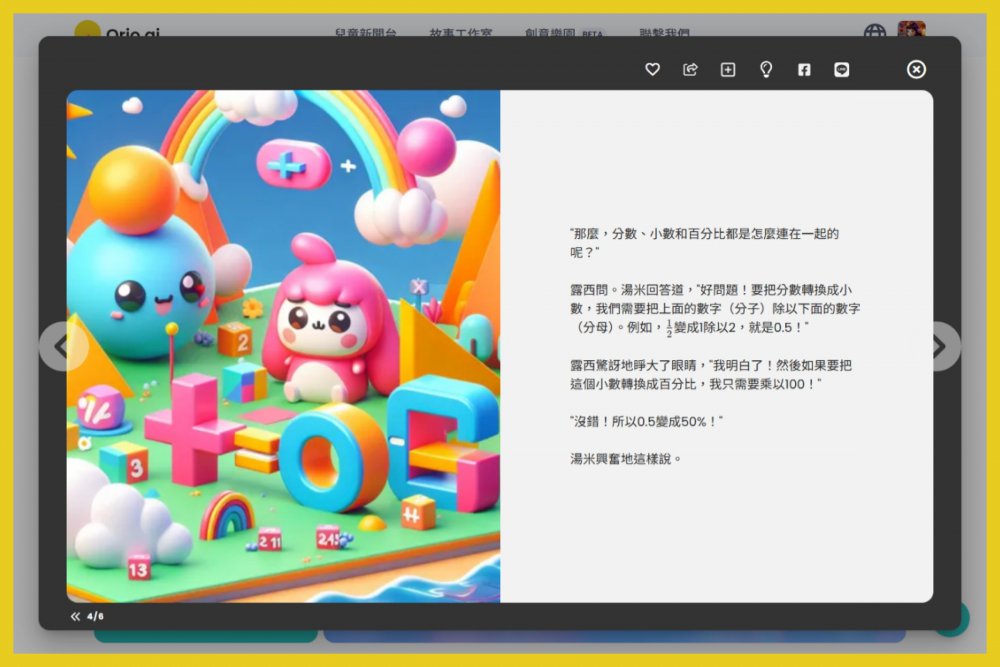The image size is (1000, 667).
Task: Click the Orio.ai logo
Action: click(x=118, y=33)
